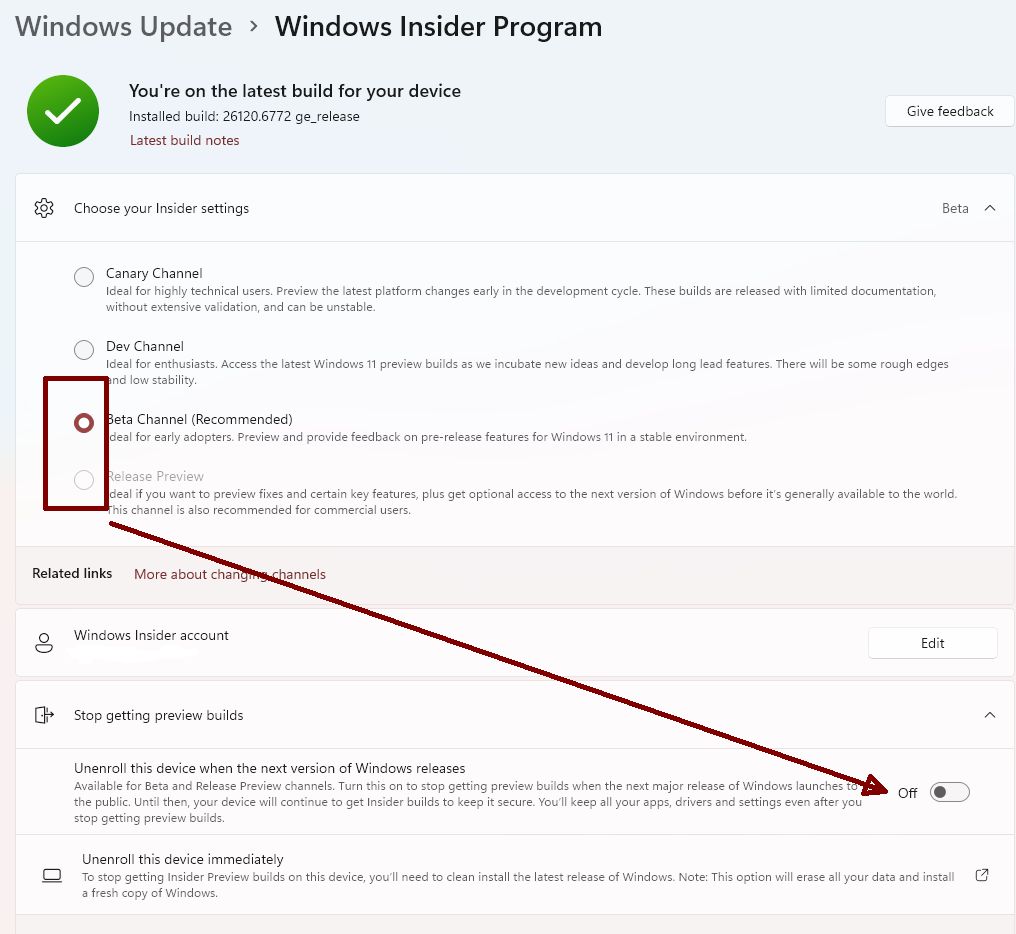Go back to Windows Update breadcrumb
The width and height of the screenshot is (1016, 934).
pos(123,27)
